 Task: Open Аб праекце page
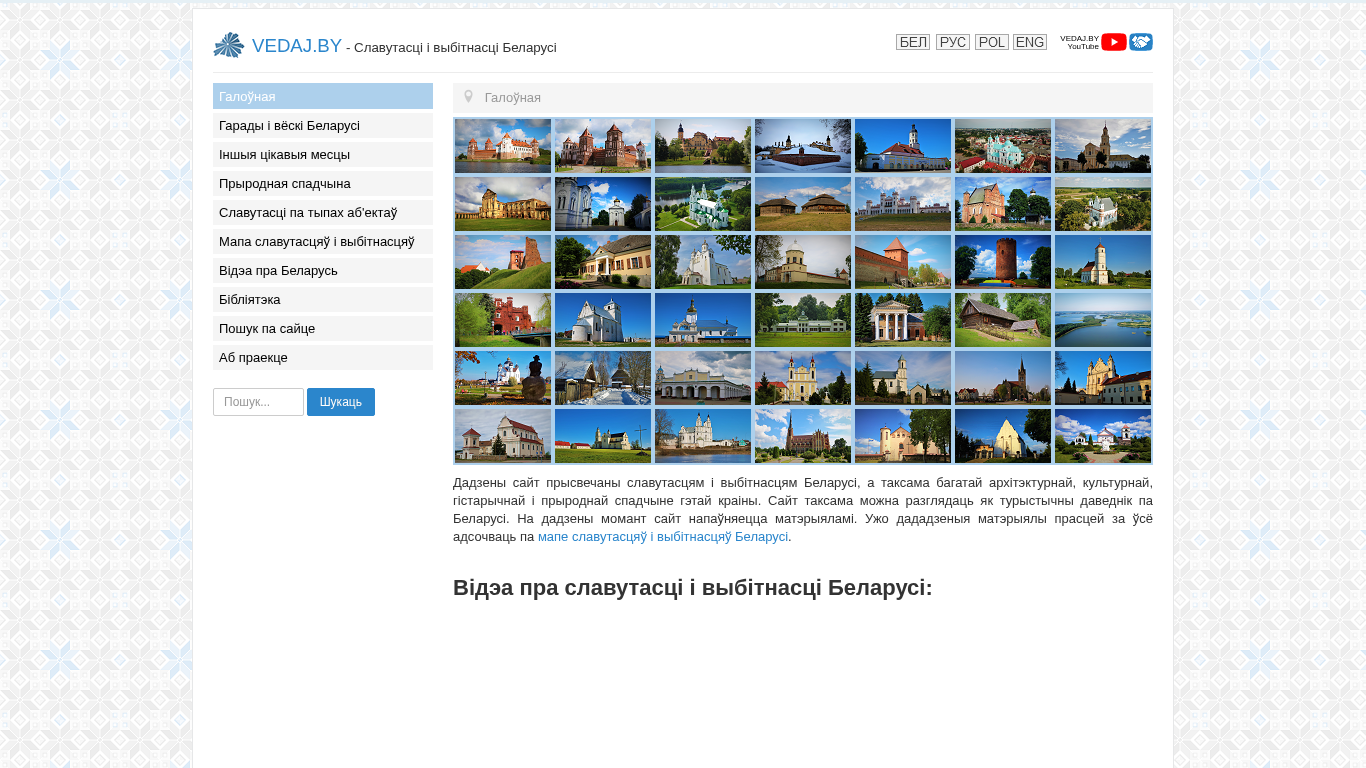[x=323, y=357]
